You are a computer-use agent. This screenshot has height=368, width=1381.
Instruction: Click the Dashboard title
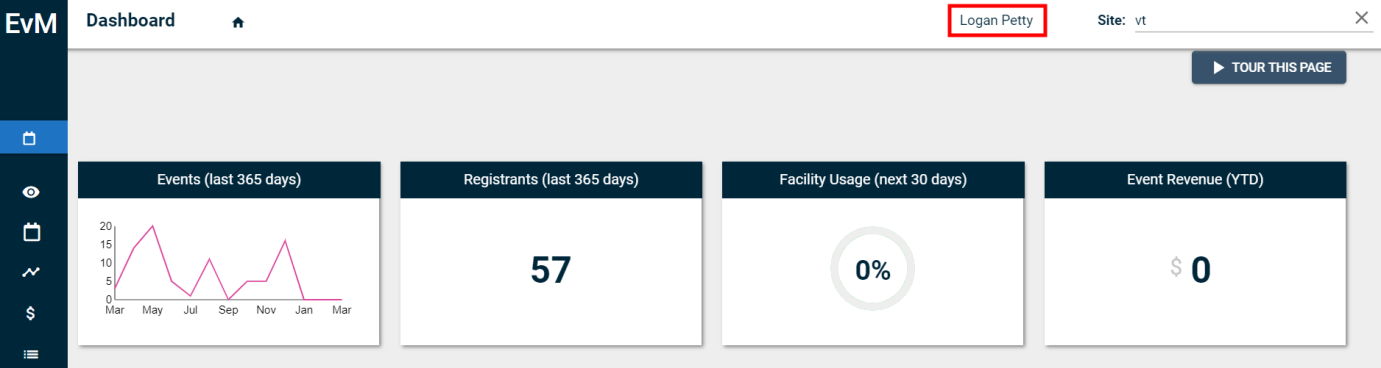(131, 20)
